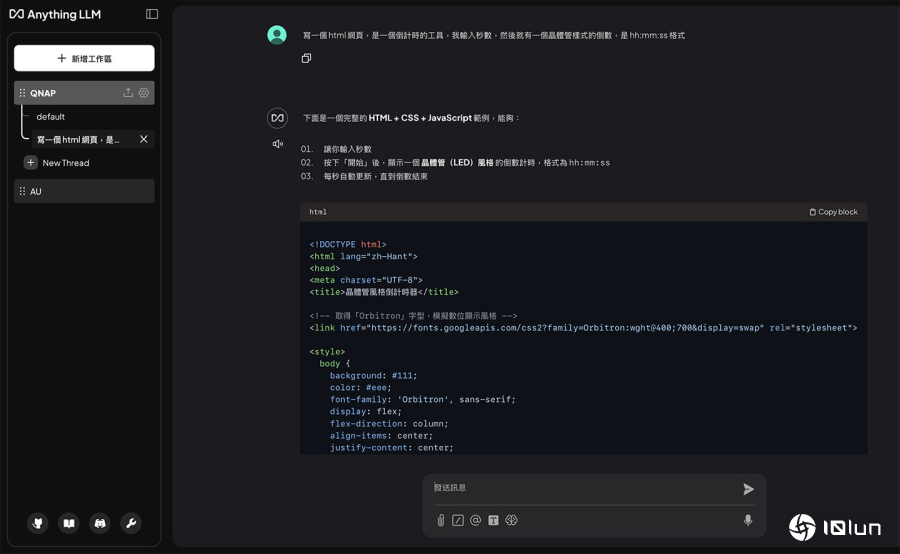Open QNAP workspace settings gear

click(x=144, y=93)
